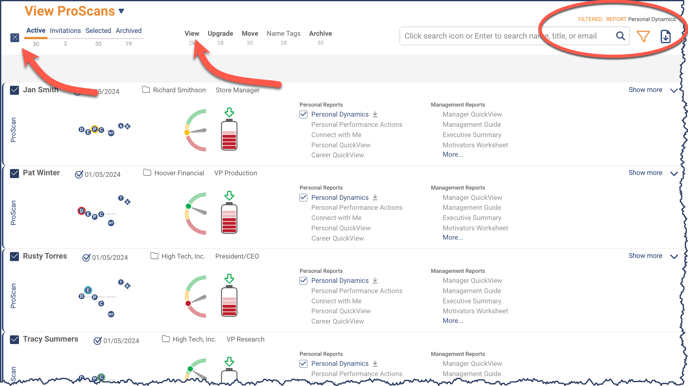Click the download document icon
This screenshot has width=688, height=386.
tap(666, 36)
